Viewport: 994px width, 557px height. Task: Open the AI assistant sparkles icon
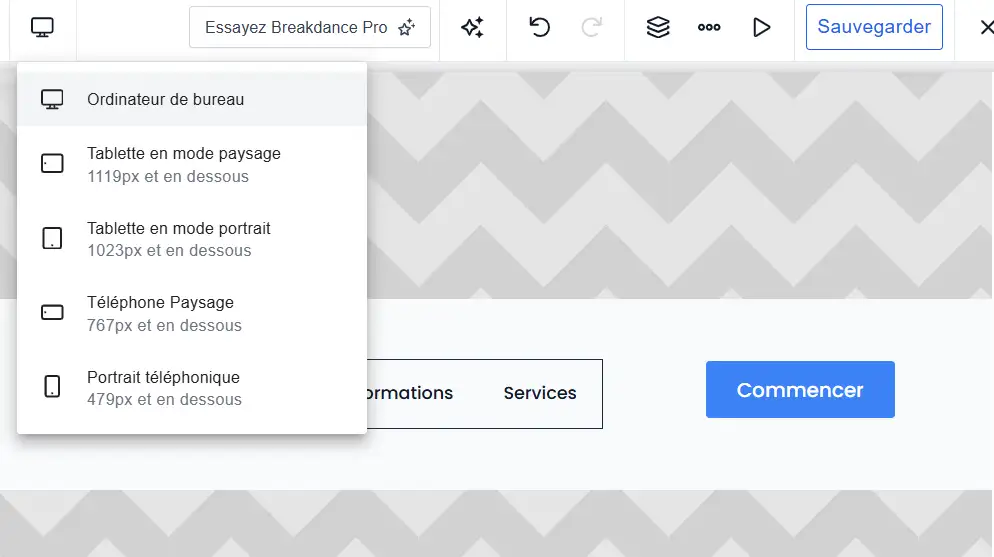[x=472, y=27]
